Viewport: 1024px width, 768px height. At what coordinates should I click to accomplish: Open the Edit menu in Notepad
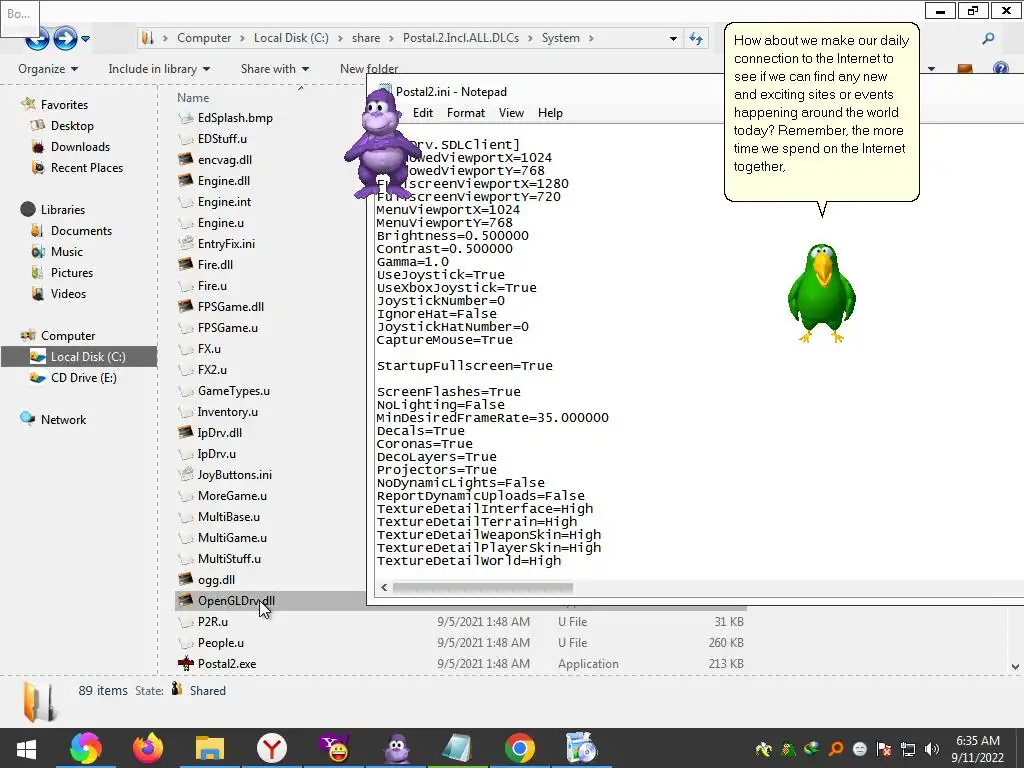(423, 113)
